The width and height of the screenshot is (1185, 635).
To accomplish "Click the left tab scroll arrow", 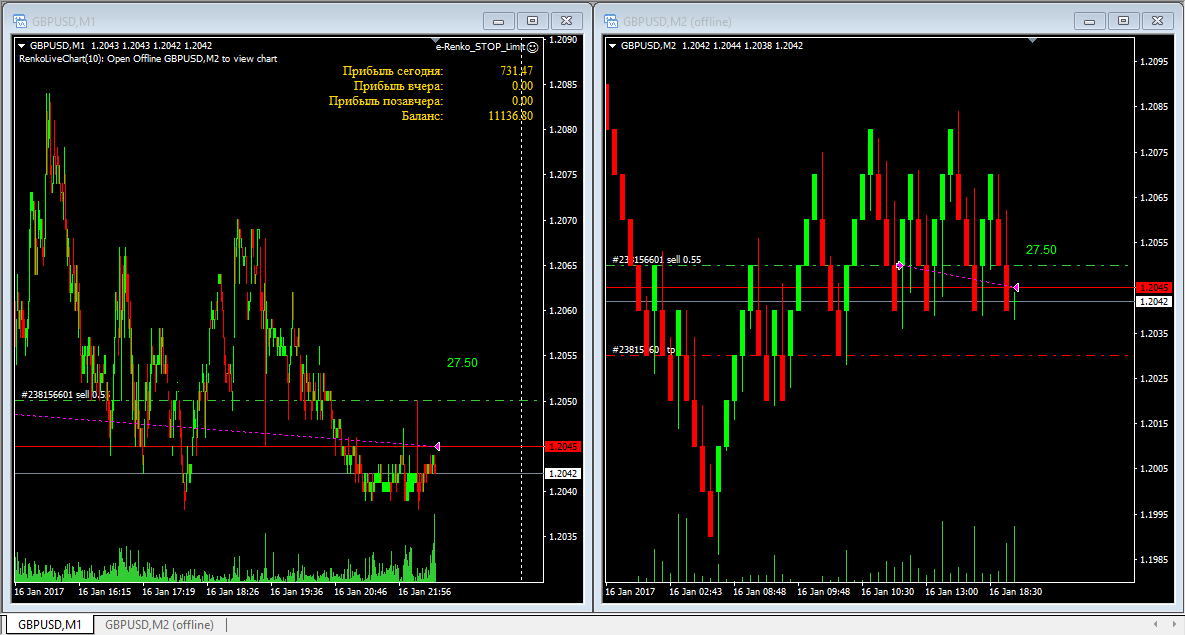I will (1155, 624).
